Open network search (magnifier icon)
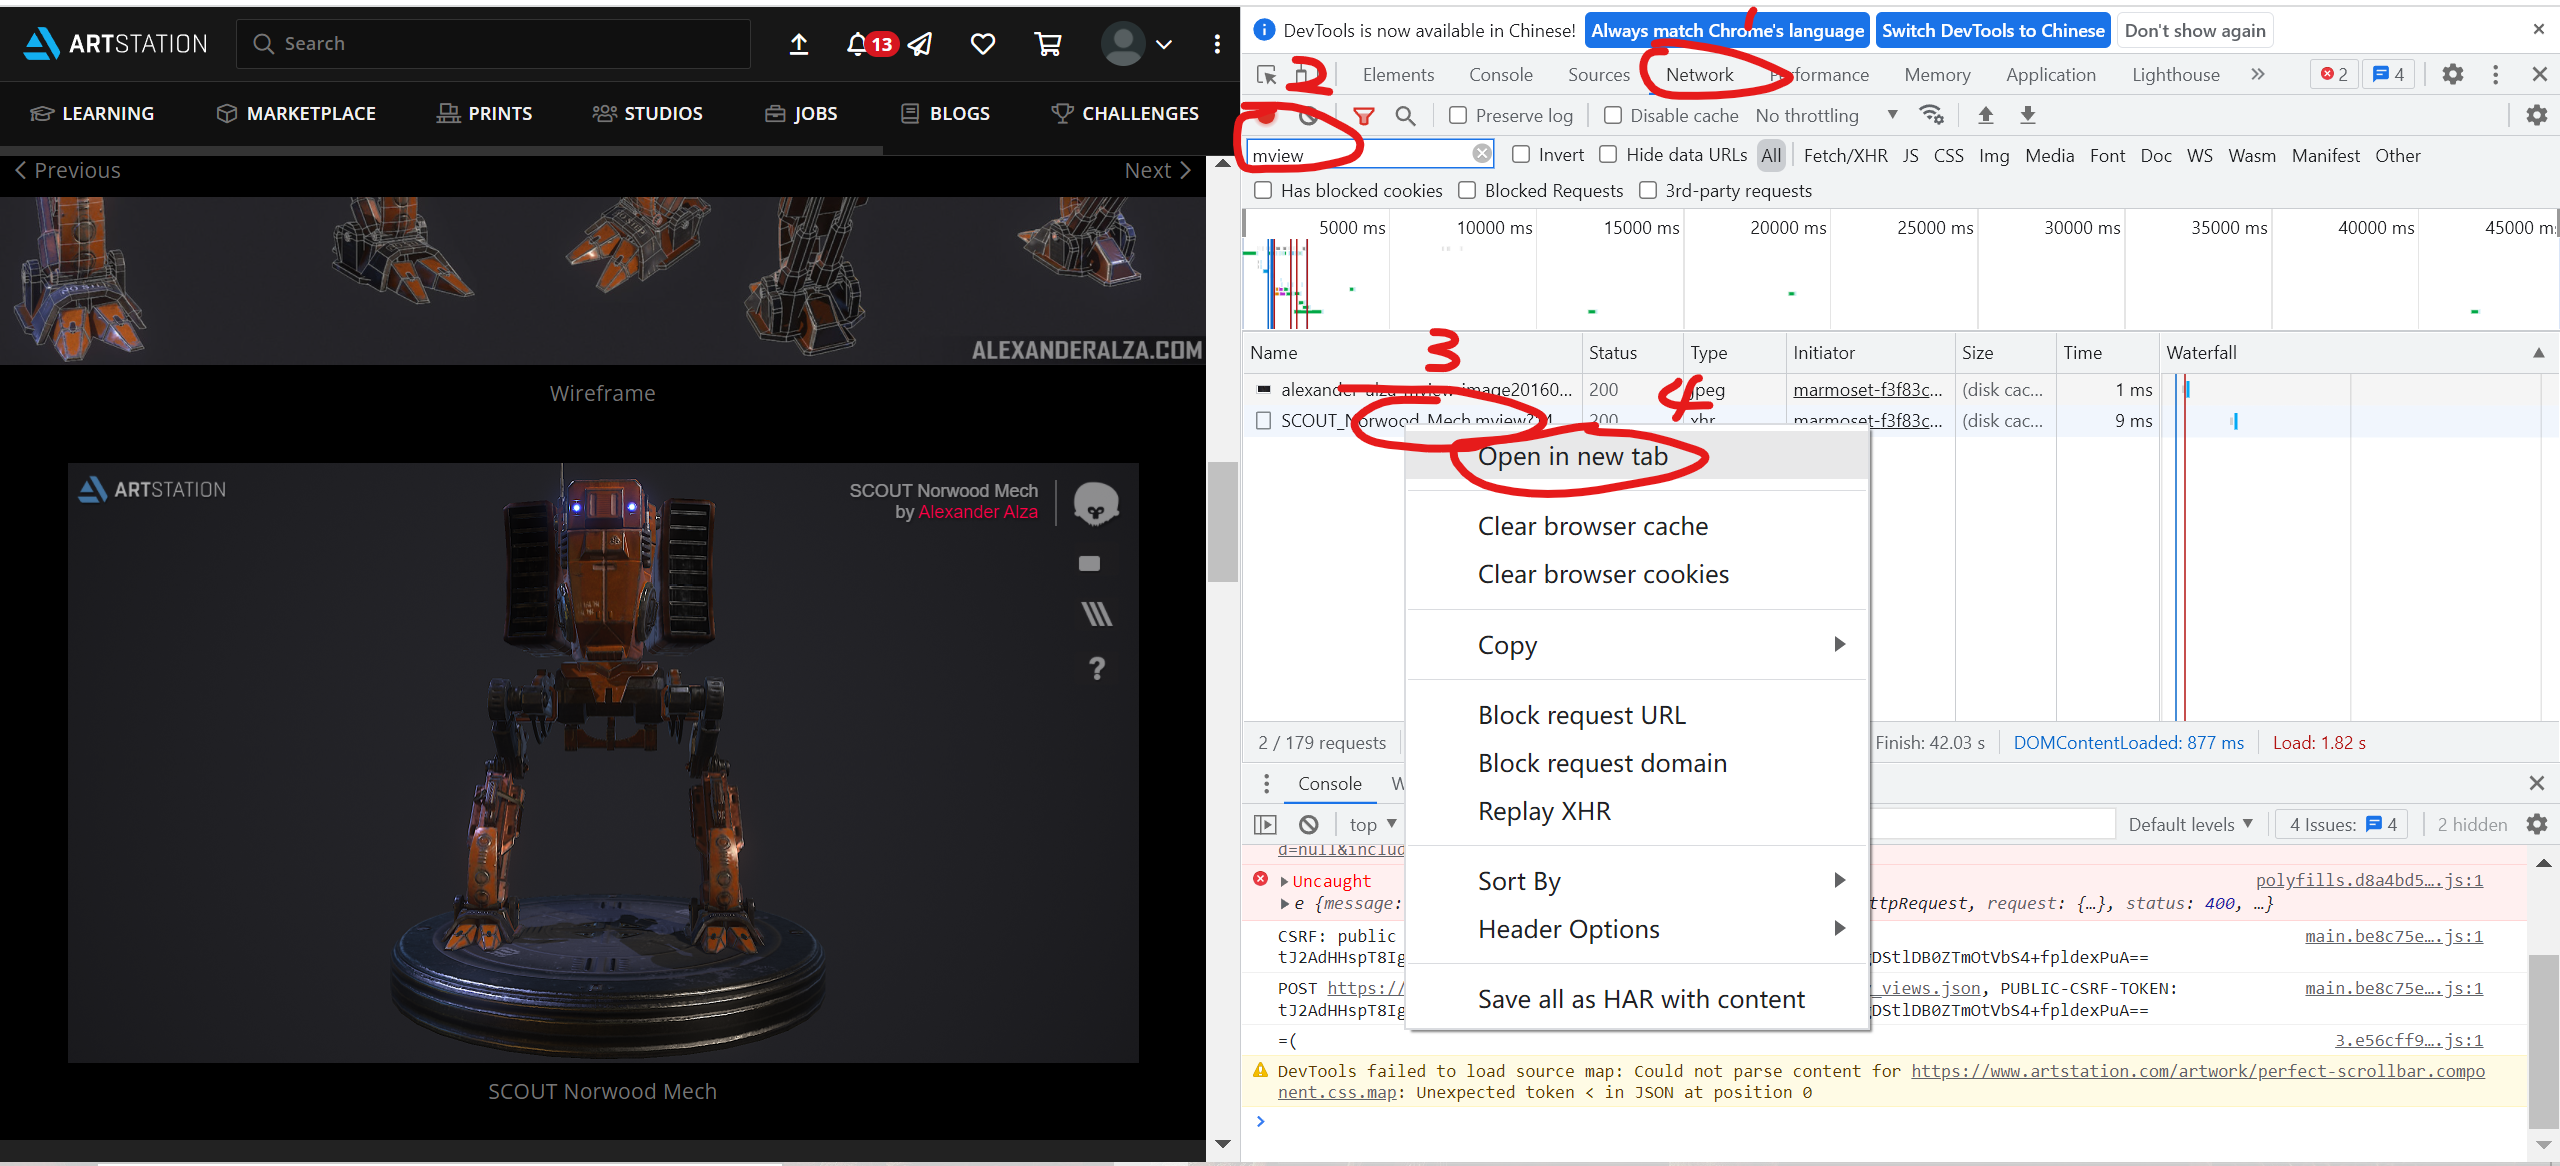The image size is (2560, 1166). 1406,115
